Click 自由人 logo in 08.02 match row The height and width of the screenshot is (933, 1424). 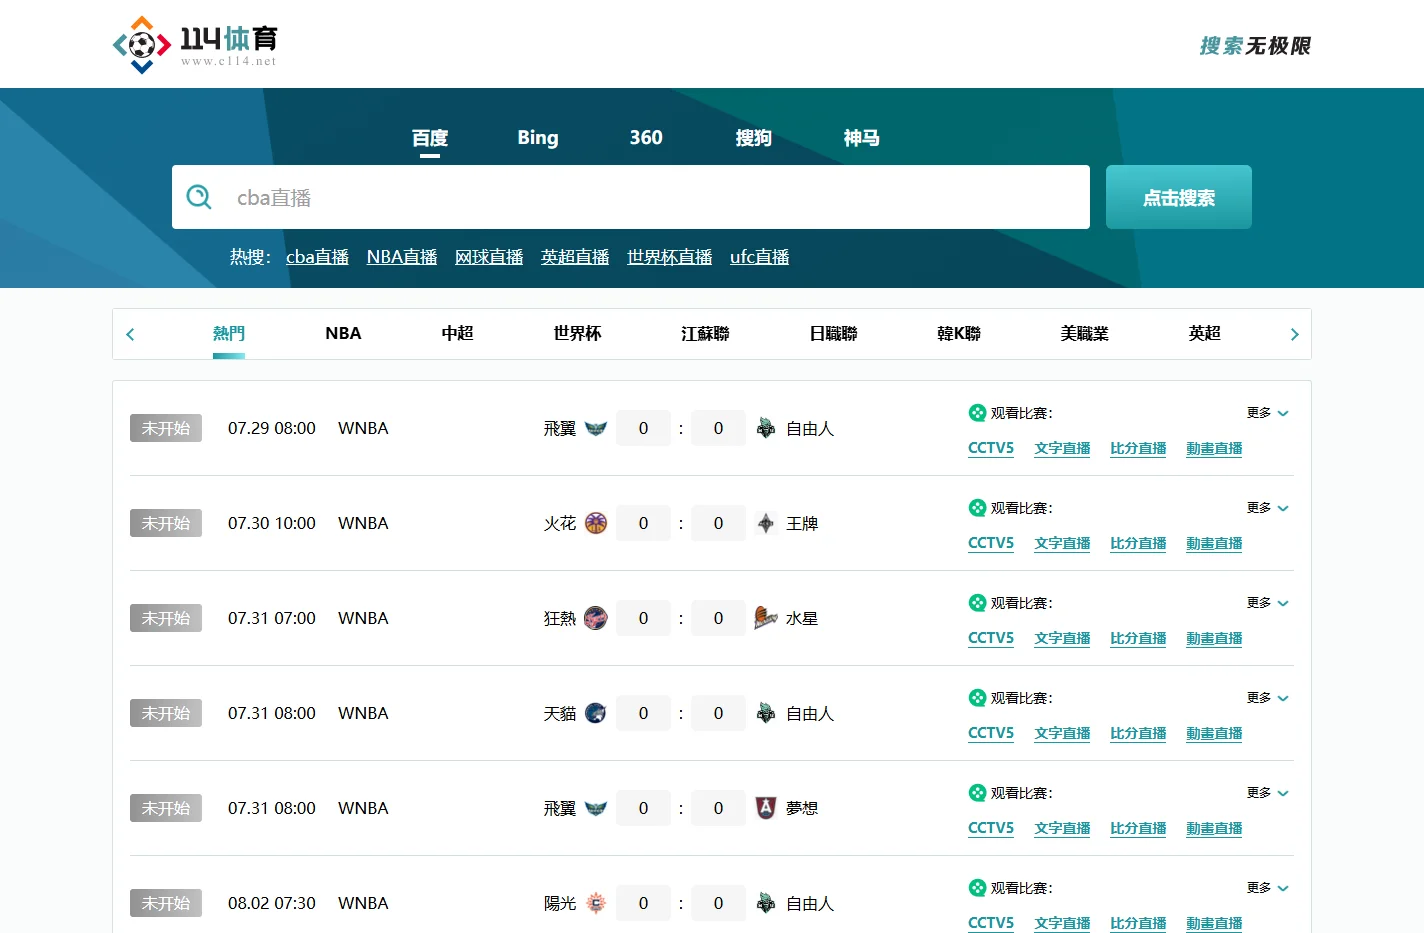coord(766,903)
